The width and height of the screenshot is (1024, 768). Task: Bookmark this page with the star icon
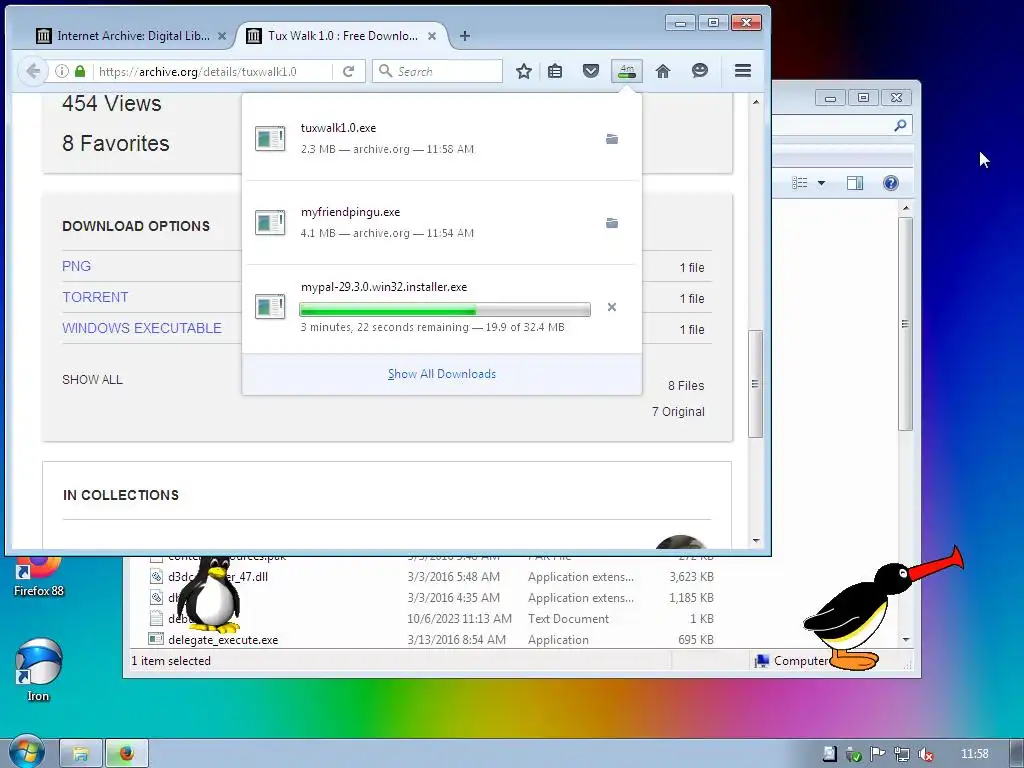pos(524,71)
